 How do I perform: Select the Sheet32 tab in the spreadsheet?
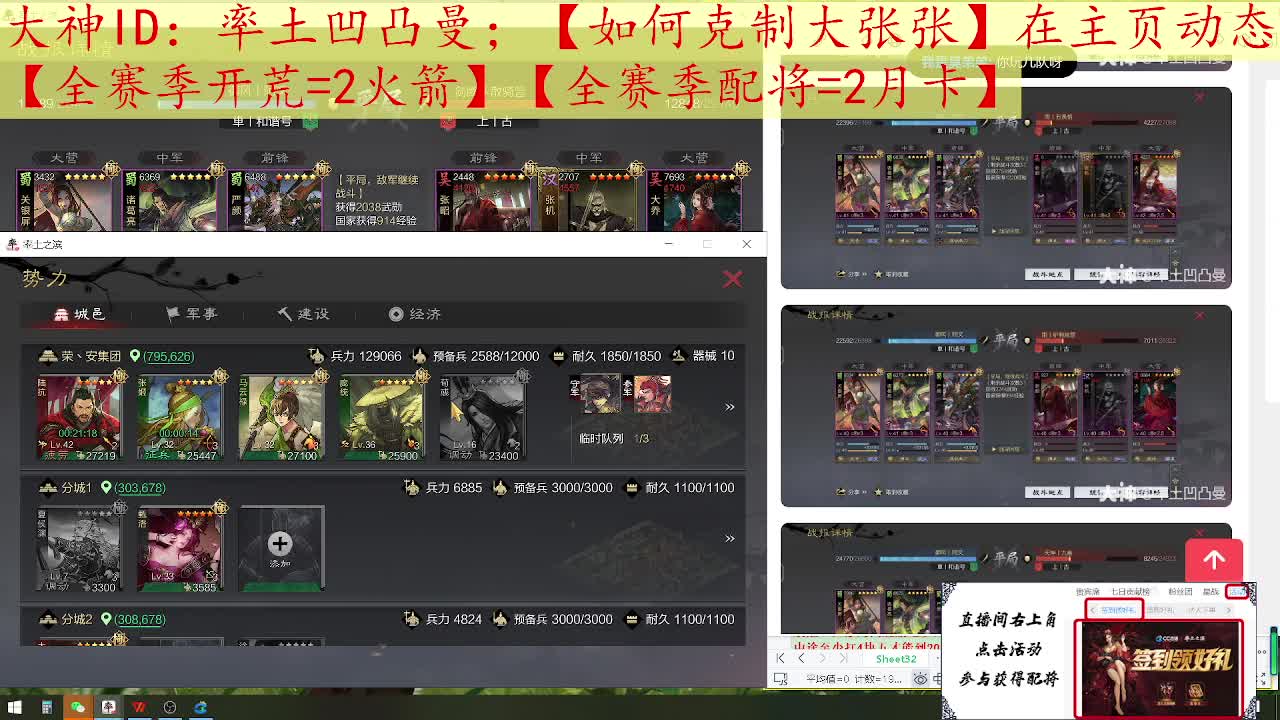(x=896, y=659)
